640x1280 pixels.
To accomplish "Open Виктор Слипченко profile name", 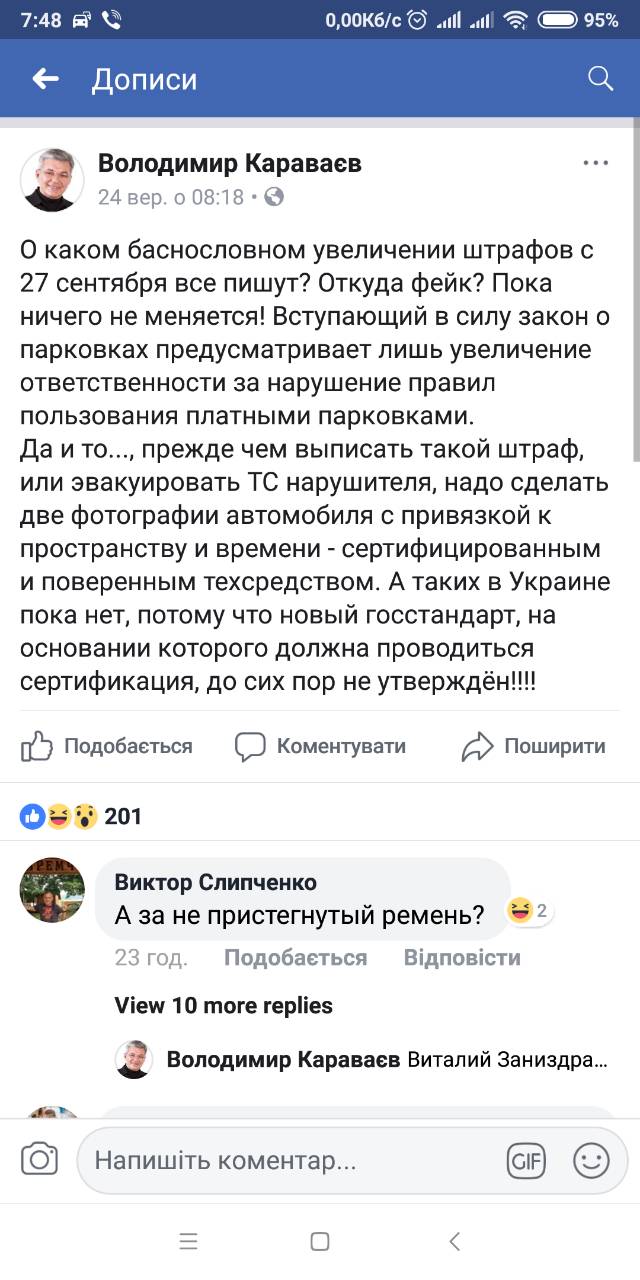I will point(216,882).
